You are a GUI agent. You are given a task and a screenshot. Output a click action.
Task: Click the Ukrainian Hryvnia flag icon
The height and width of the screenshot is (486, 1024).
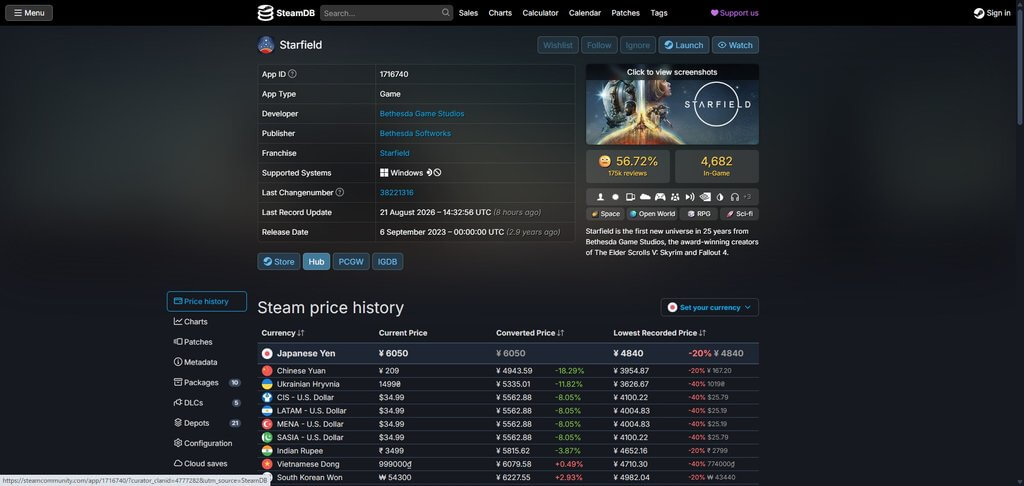pyautogui.click(x=266, y=384)
